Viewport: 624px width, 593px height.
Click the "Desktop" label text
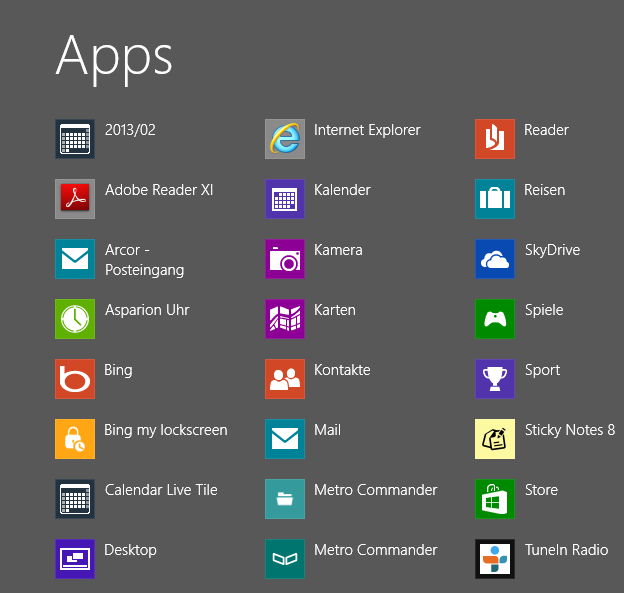pyautogui.click(x=131, y=551)
